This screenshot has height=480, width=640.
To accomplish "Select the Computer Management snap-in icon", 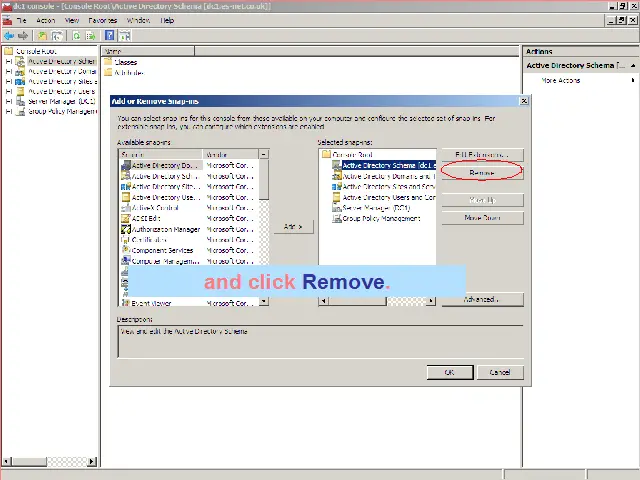I will tap(126, 260).
